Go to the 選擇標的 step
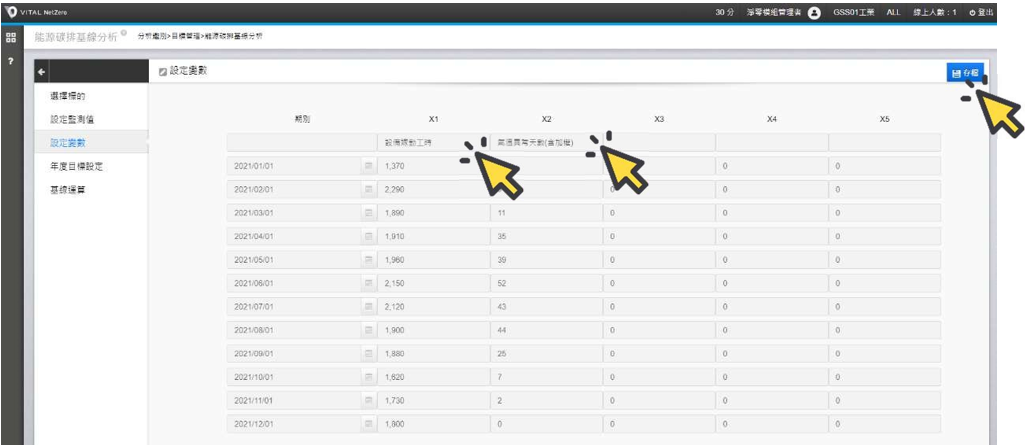Viewport: 1029px width, 445px height. (x=68, y=95)
